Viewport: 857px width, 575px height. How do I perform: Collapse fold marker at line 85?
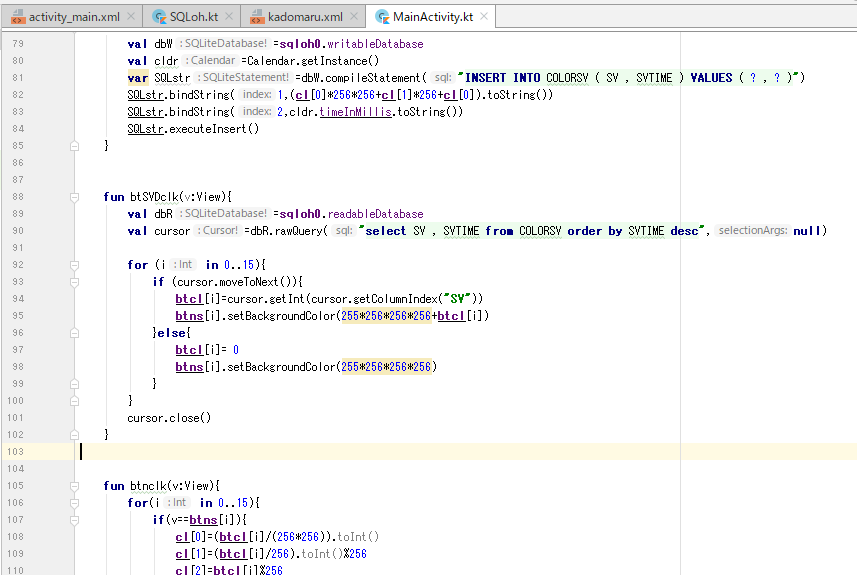coord(74,146)
